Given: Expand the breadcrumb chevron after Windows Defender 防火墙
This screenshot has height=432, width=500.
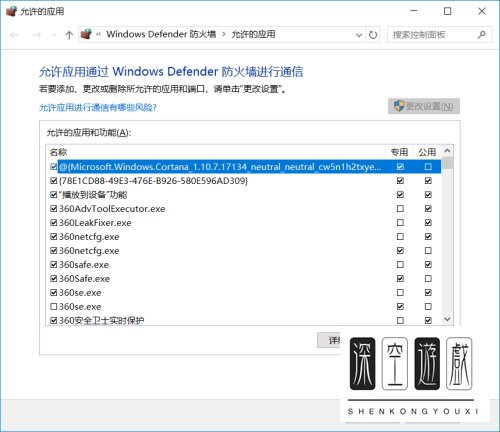Looking at the screenshot, I should (x=224, y=34).
